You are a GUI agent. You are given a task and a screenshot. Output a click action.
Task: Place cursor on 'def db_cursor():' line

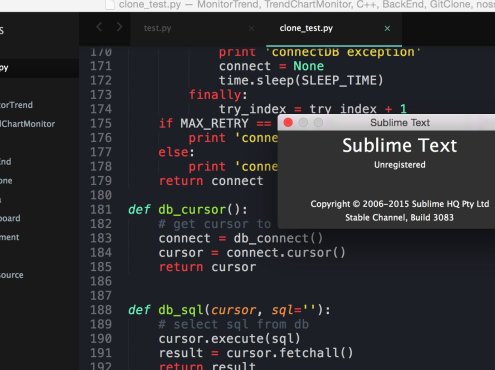[188, 210]
